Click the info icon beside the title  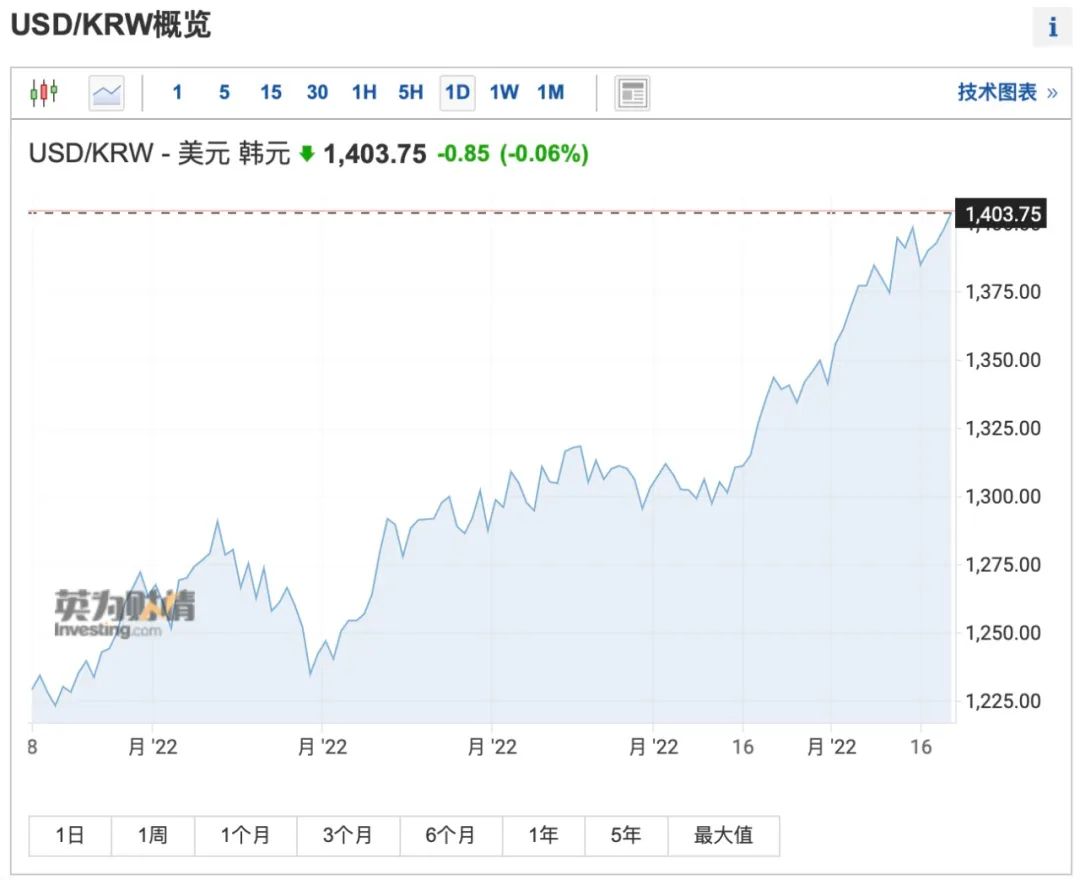pyautogui.click(x=1052, y=28)
